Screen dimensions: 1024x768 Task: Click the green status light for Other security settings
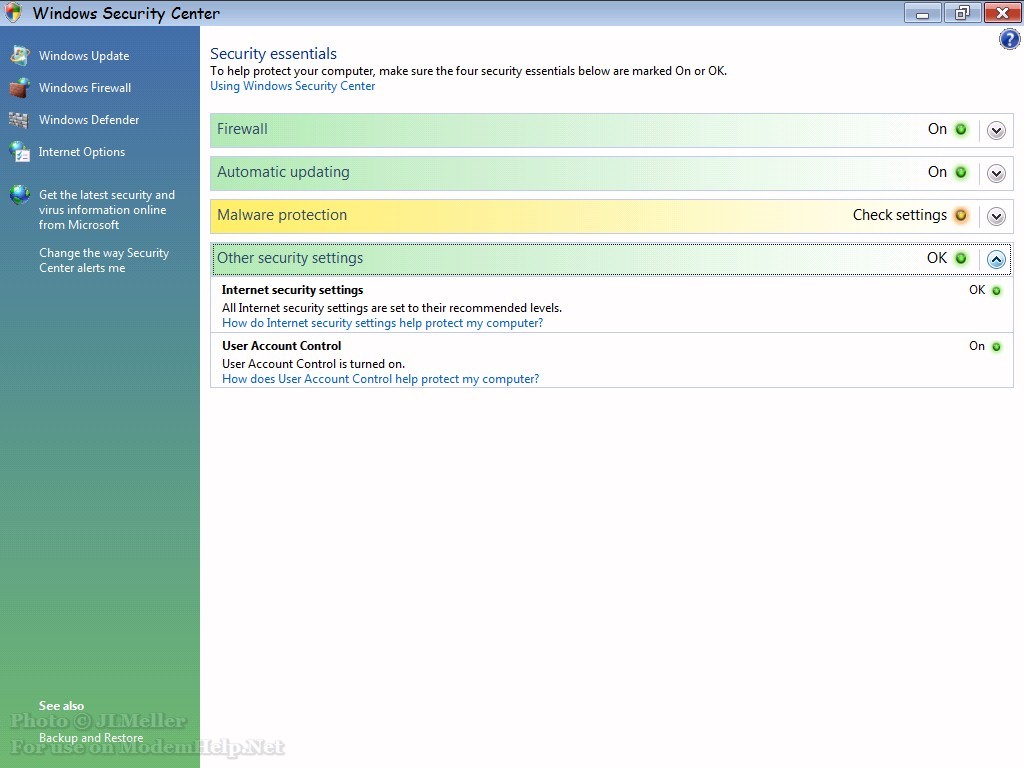(x=961, y=259)
